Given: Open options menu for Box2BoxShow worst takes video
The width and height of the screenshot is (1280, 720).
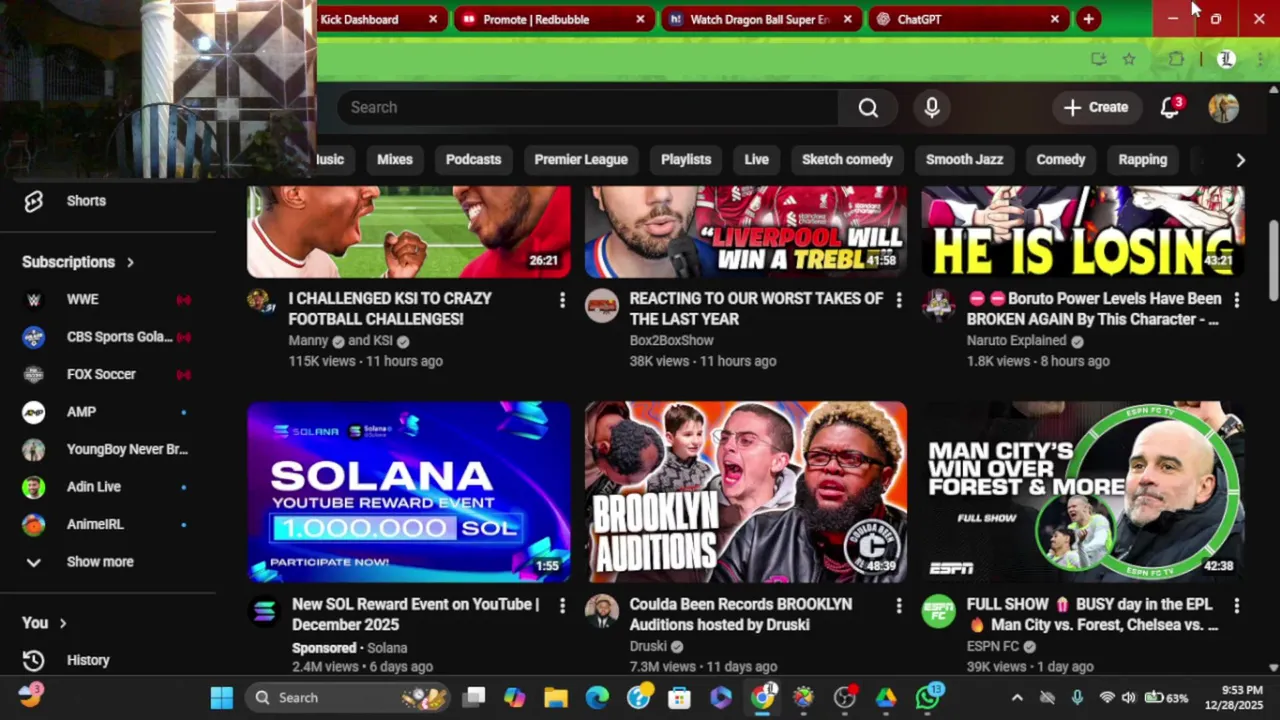Looking at the screenshot, I should tap(898, 300).
